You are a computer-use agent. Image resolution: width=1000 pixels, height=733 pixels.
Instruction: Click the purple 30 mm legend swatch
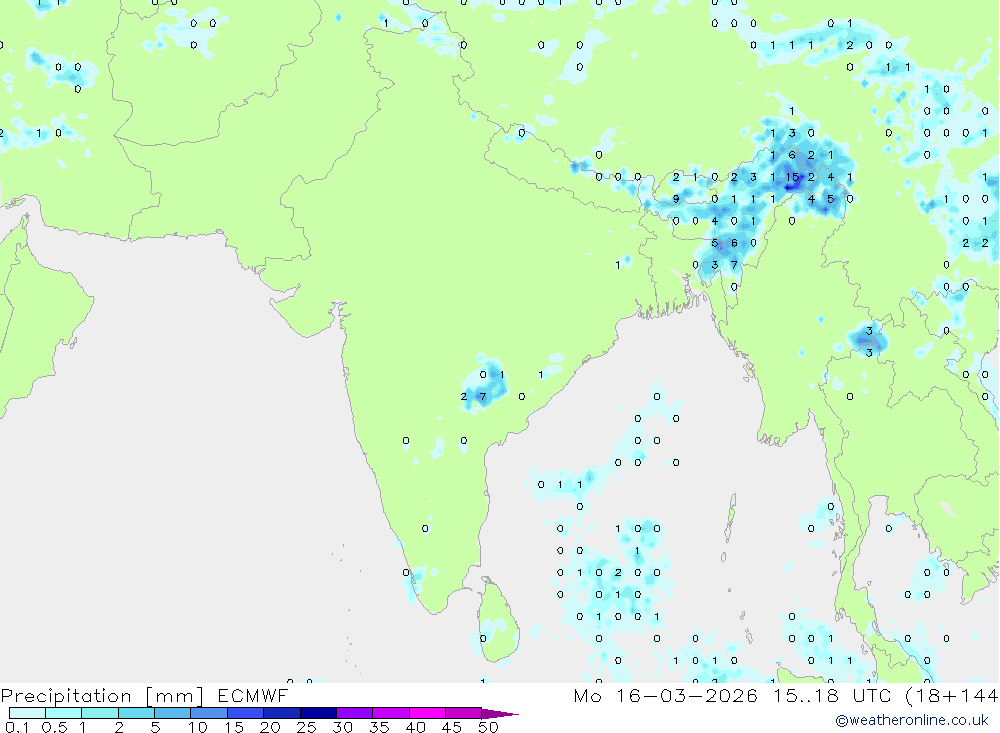click(355, 713)
